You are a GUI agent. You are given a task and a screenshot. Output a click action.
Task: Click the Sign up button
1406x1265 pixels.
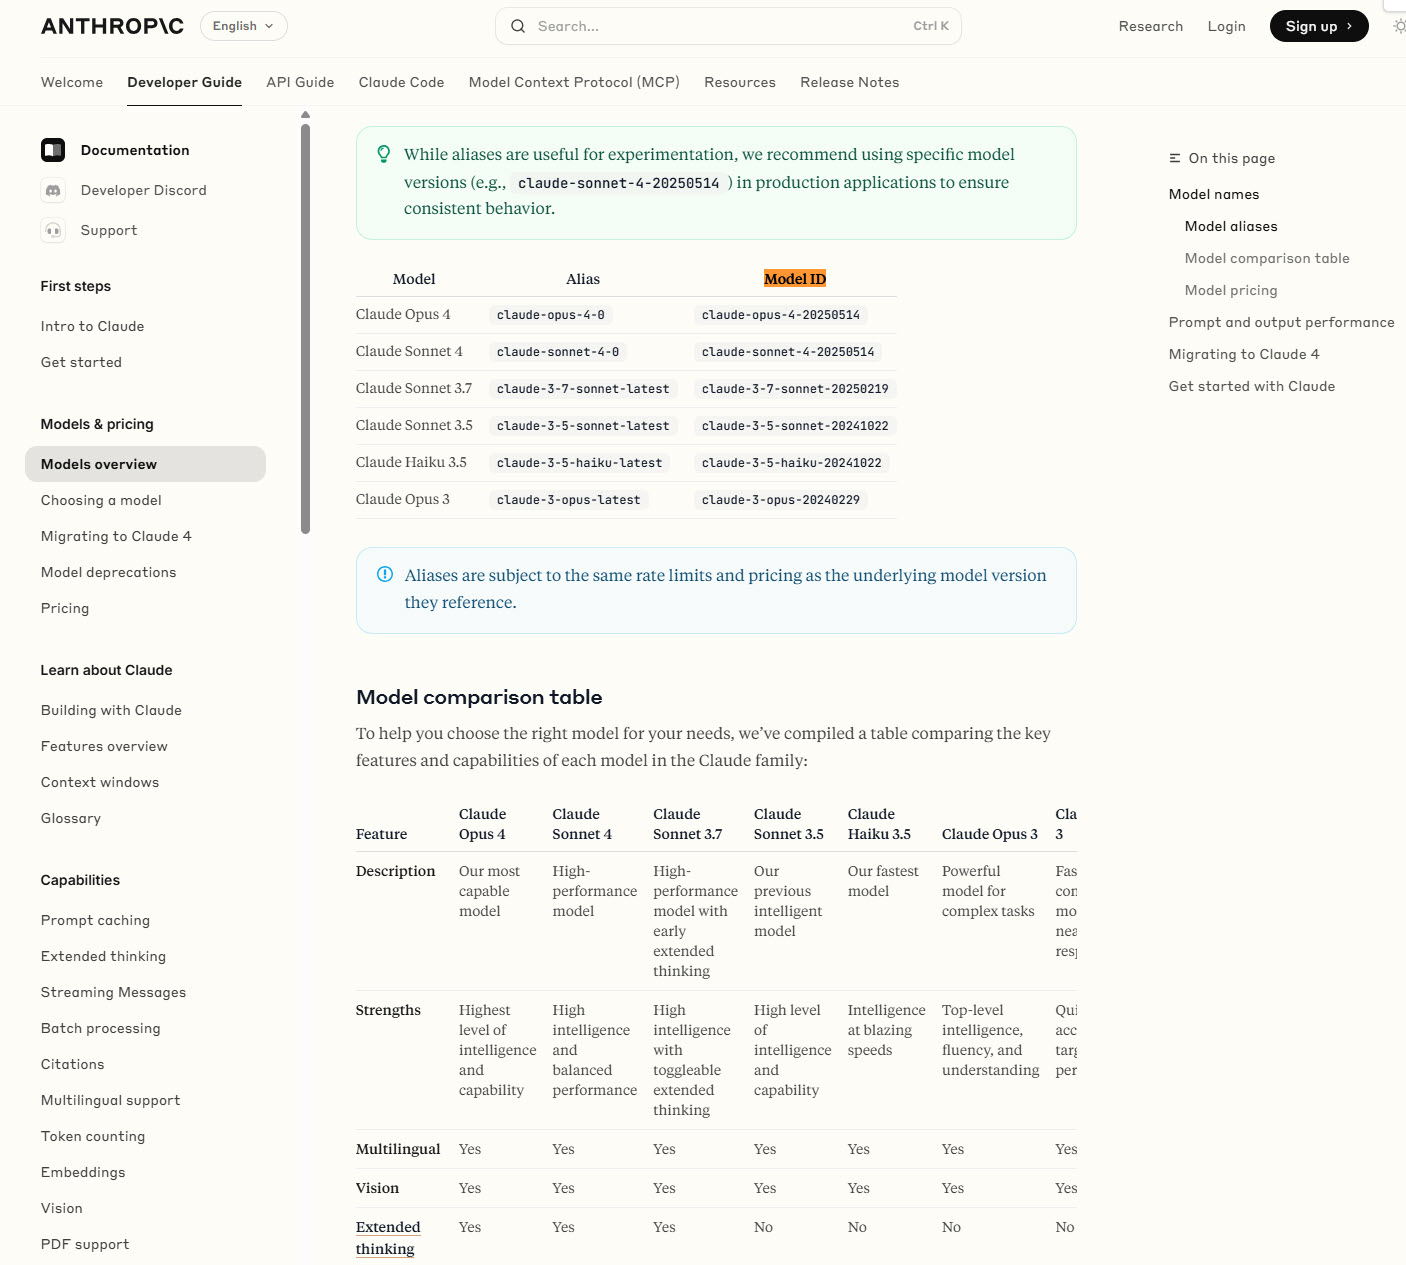click(1319, 26)
